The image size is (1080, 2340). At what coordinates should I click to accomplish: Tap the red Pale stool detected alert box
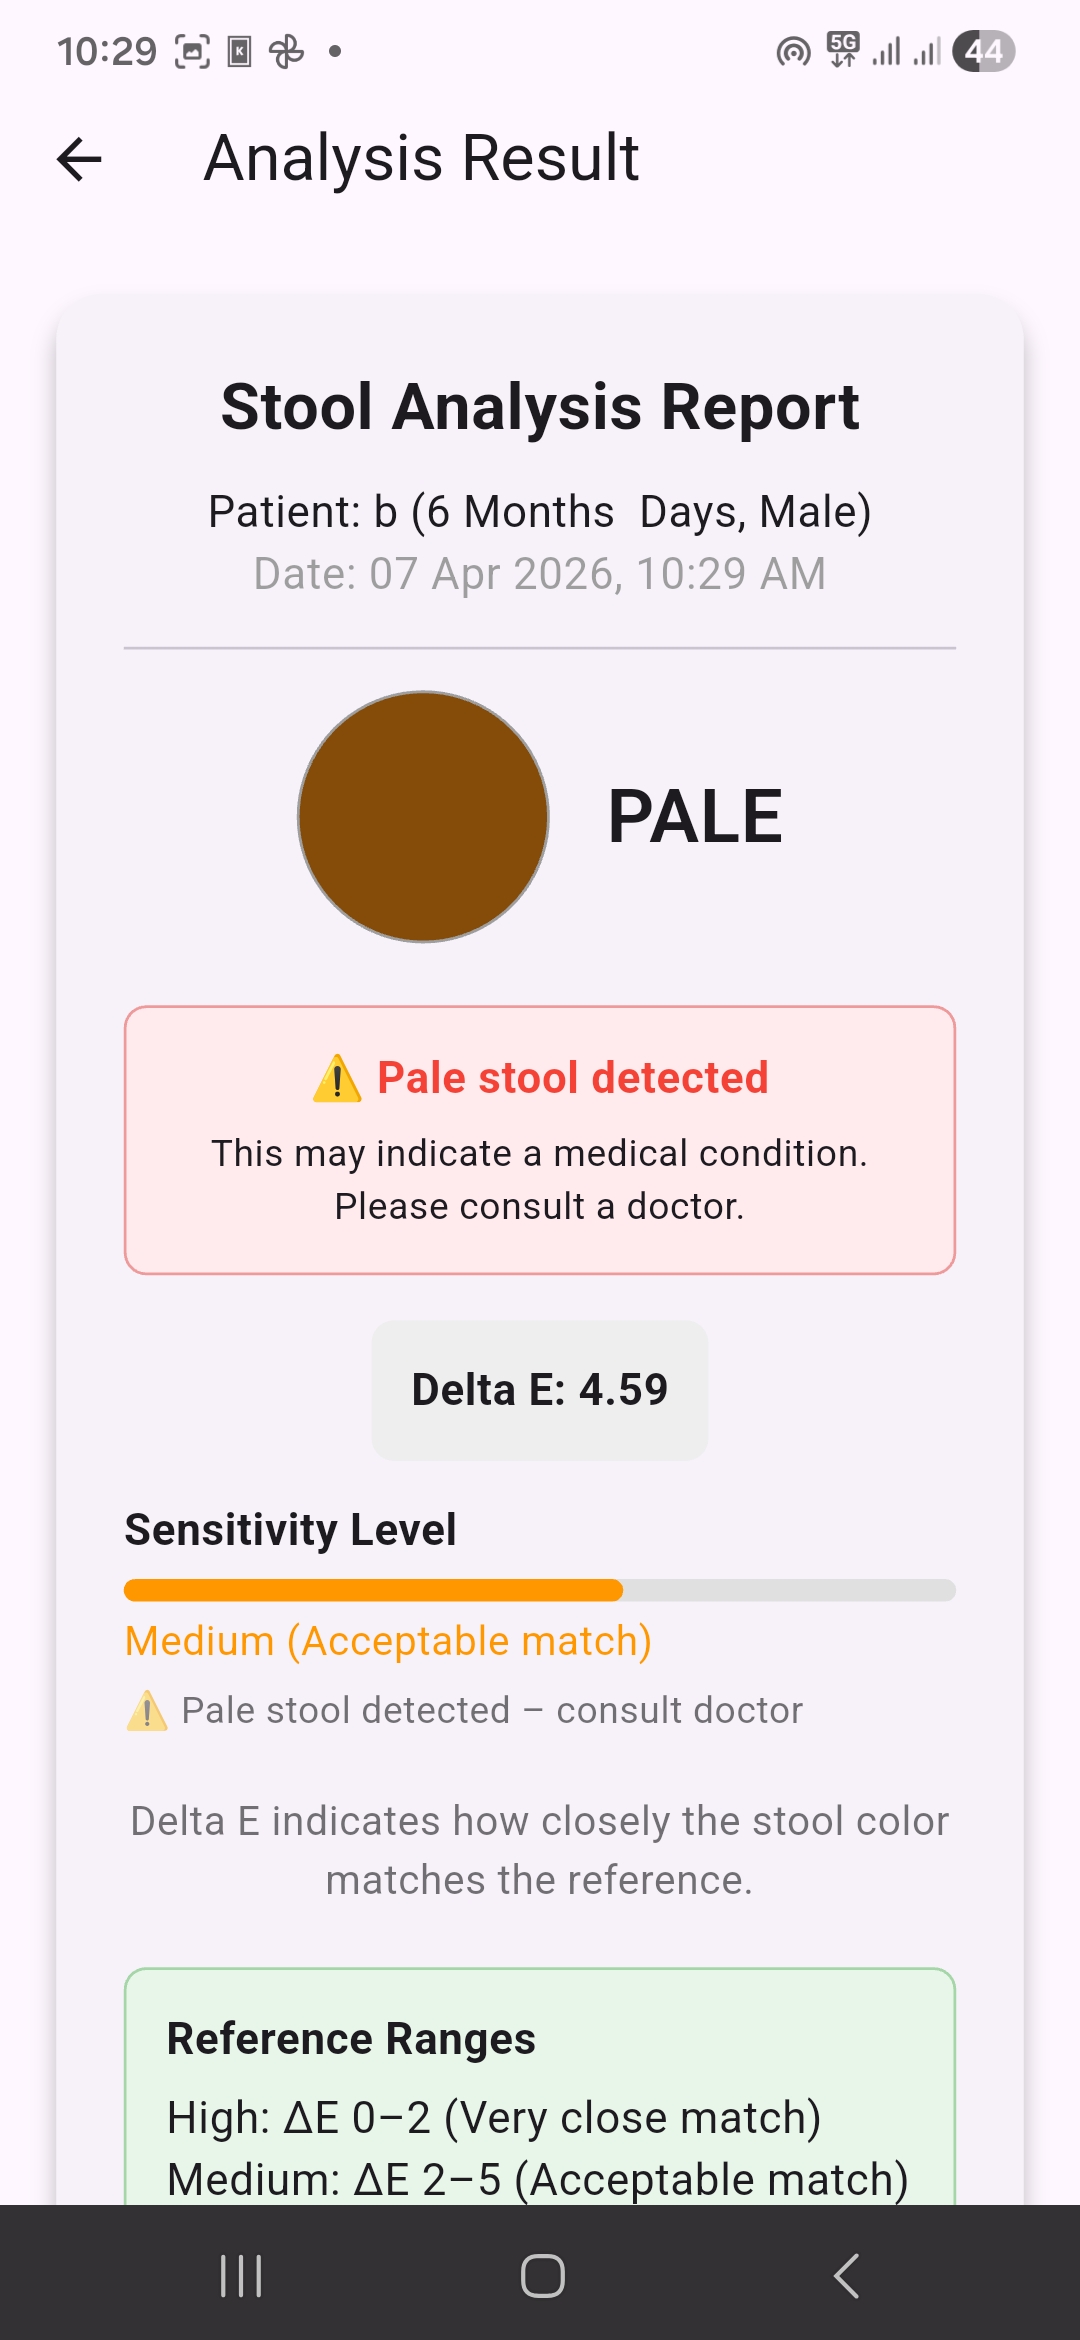click(x=540, y=1140)
